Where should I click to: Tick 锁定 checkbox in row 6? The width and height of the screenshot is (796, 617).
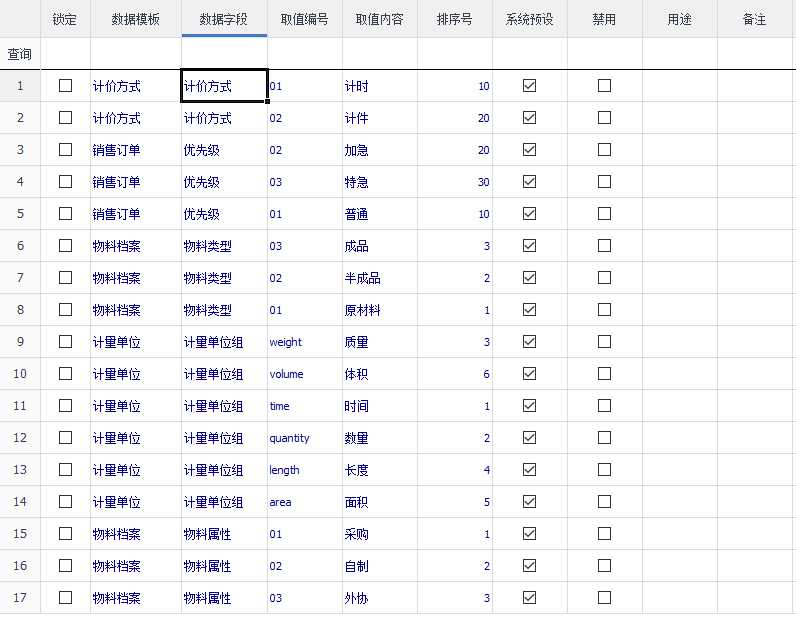pos(65,245)
